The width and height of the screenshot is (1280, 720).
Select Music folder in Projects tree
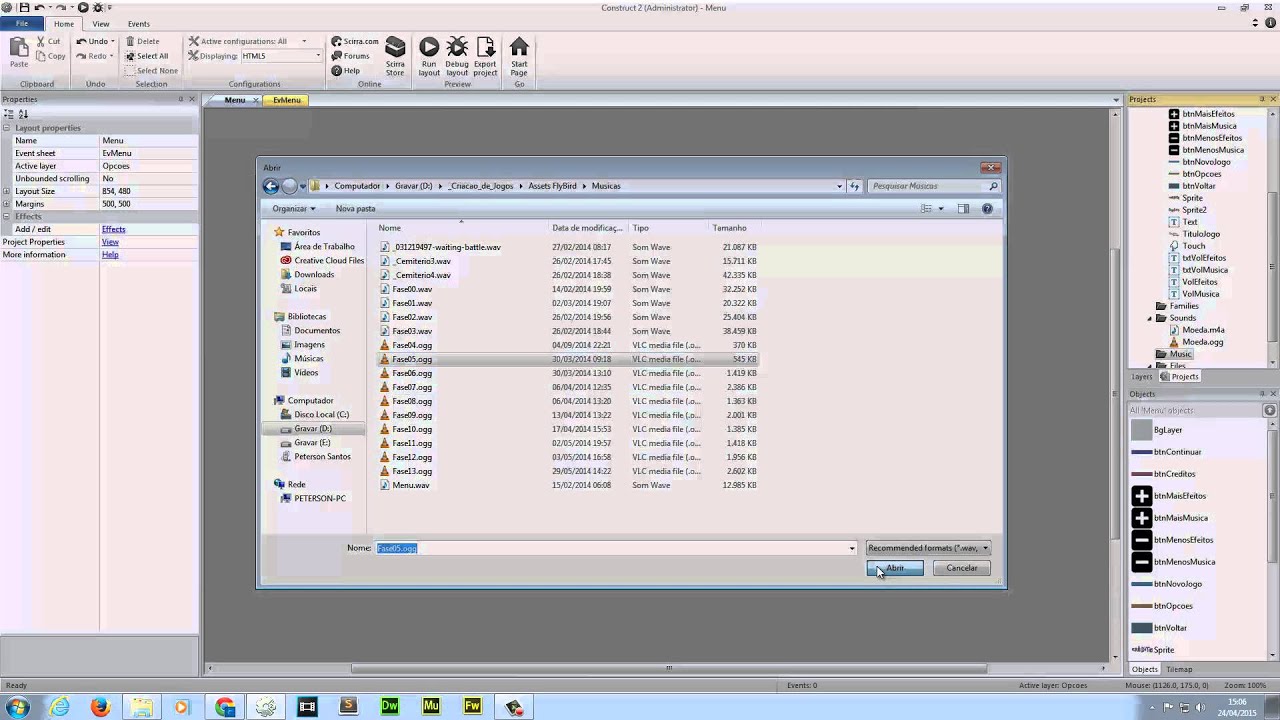(1181, 354)
